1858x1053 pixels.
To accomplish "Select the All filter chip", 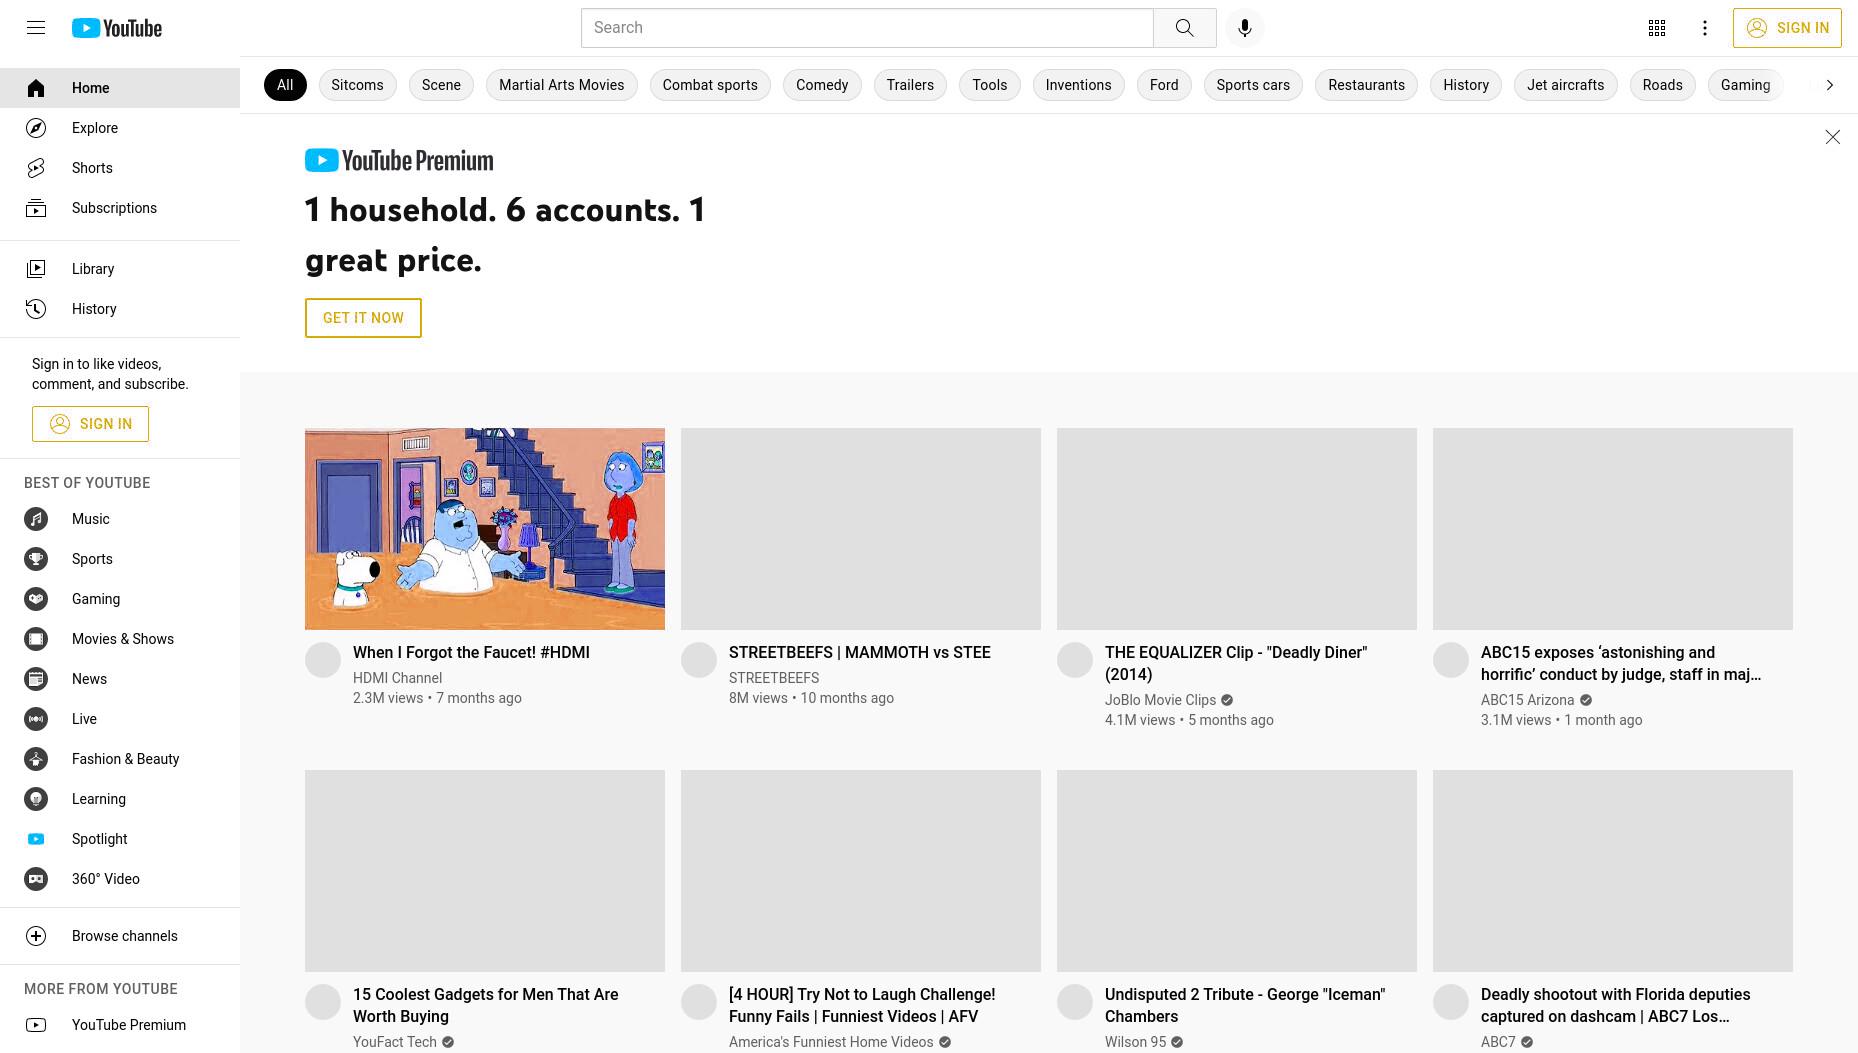I will (285, 85).
